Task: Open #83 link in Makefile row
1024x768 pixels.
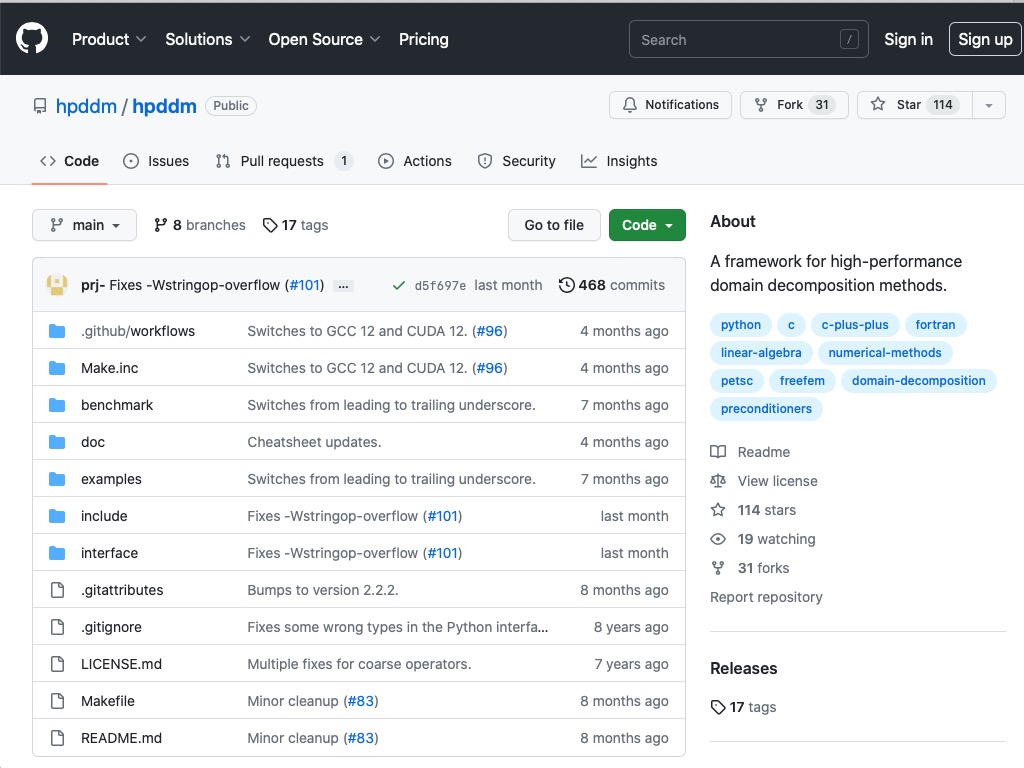Action: click(x=361, y=701)
